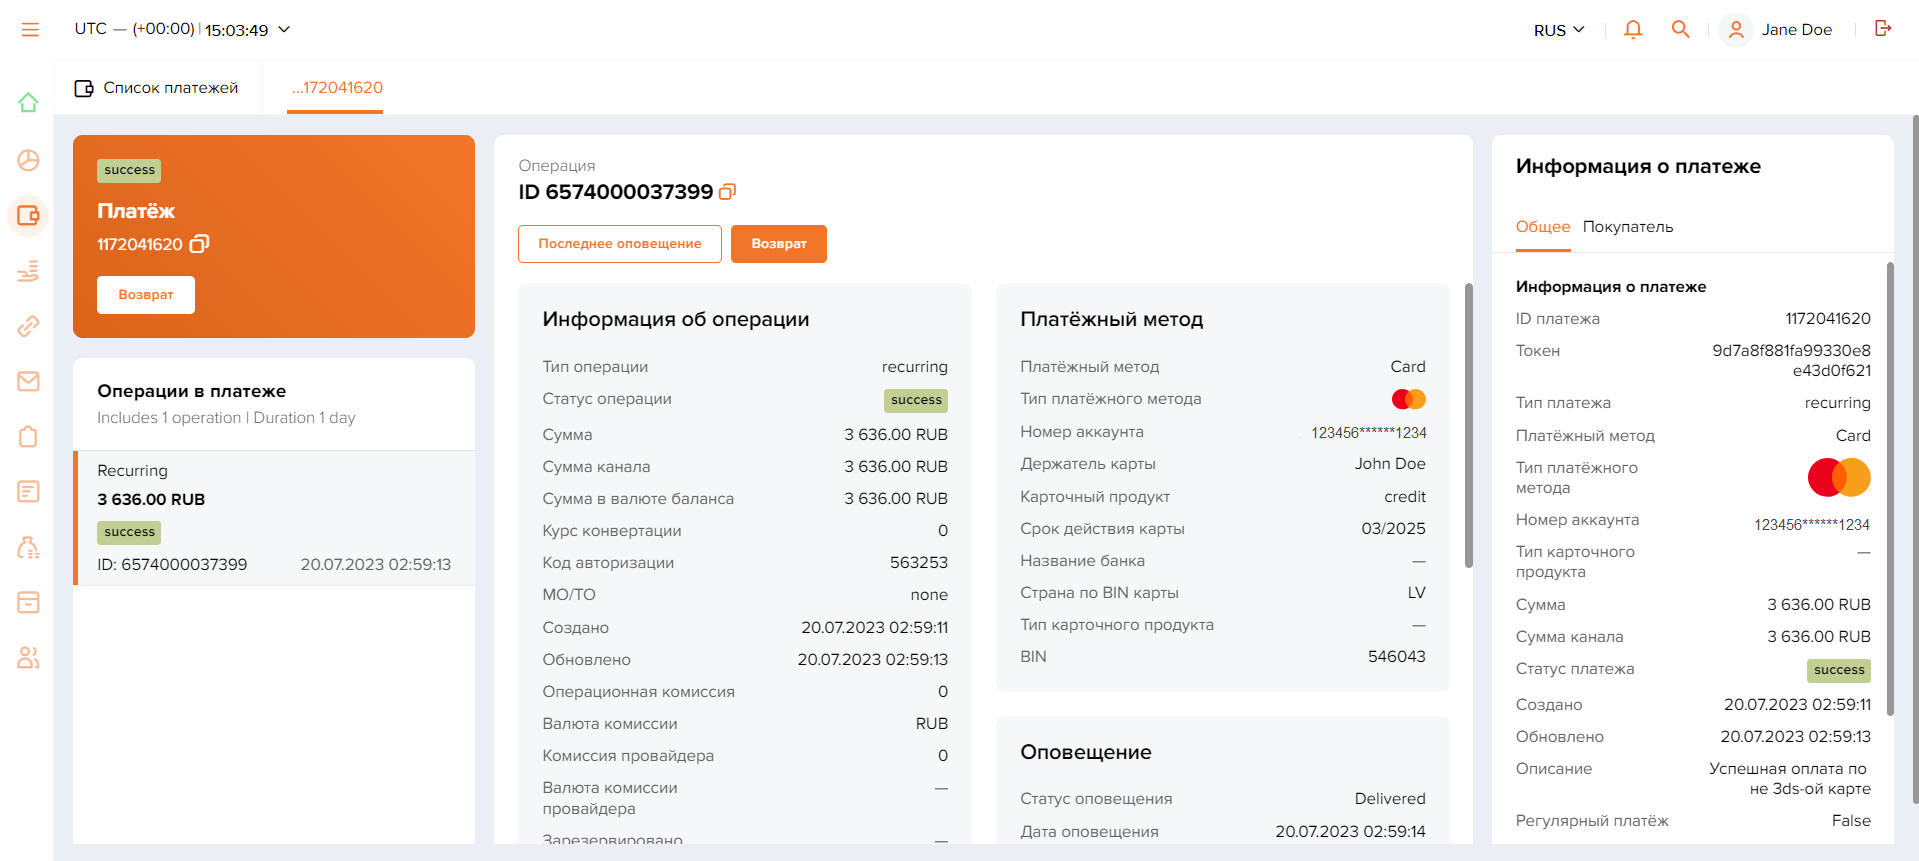Copy operation ID 6574000037399
Image resolution: width=1919 pixels, height=861 pixels.
coord(728,191)
